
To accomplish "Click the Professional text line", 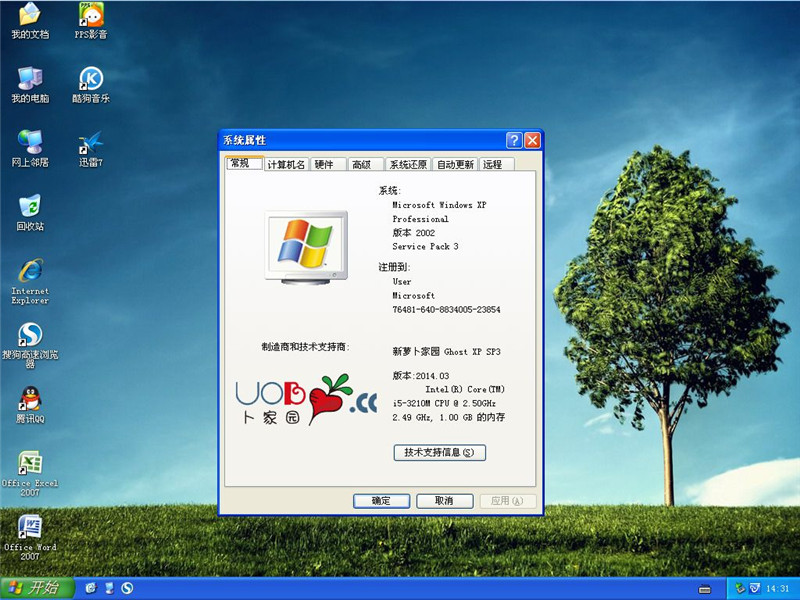I will click(x=420, y=219).
